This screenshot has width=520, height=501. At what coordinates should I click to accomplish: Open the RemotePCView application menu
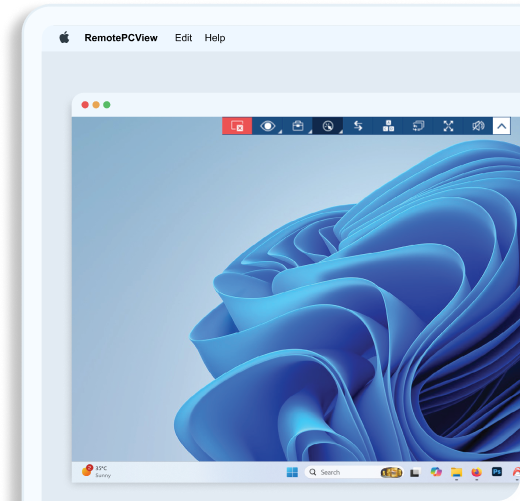[121, 38]
